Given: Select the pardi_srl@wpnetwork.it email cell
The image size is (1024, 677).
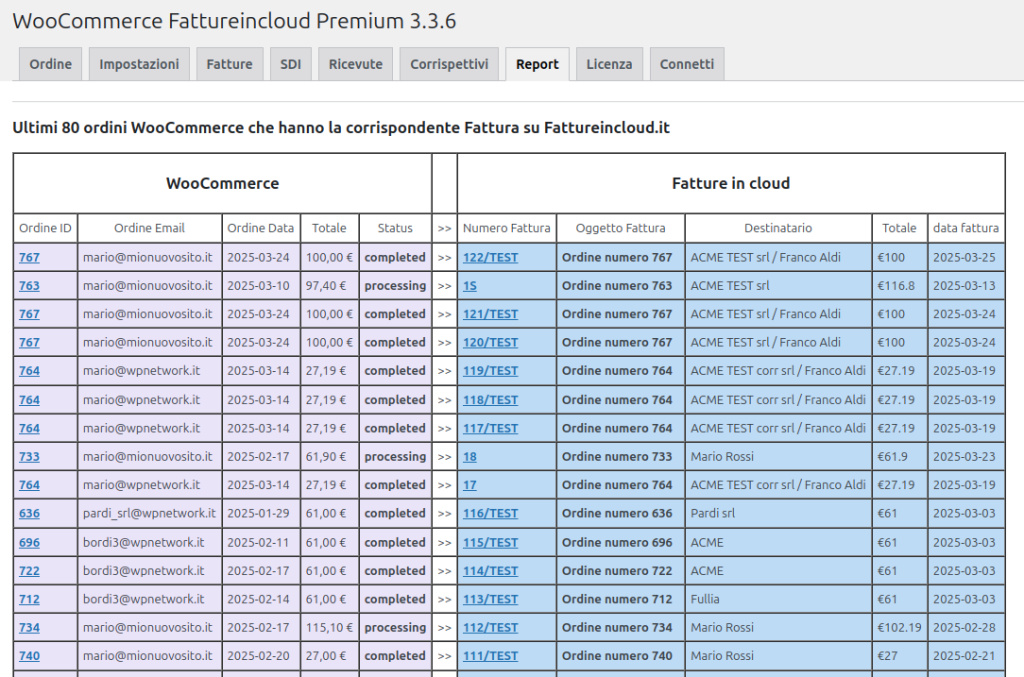Looking at the screenshot, I should click(150, 514).
